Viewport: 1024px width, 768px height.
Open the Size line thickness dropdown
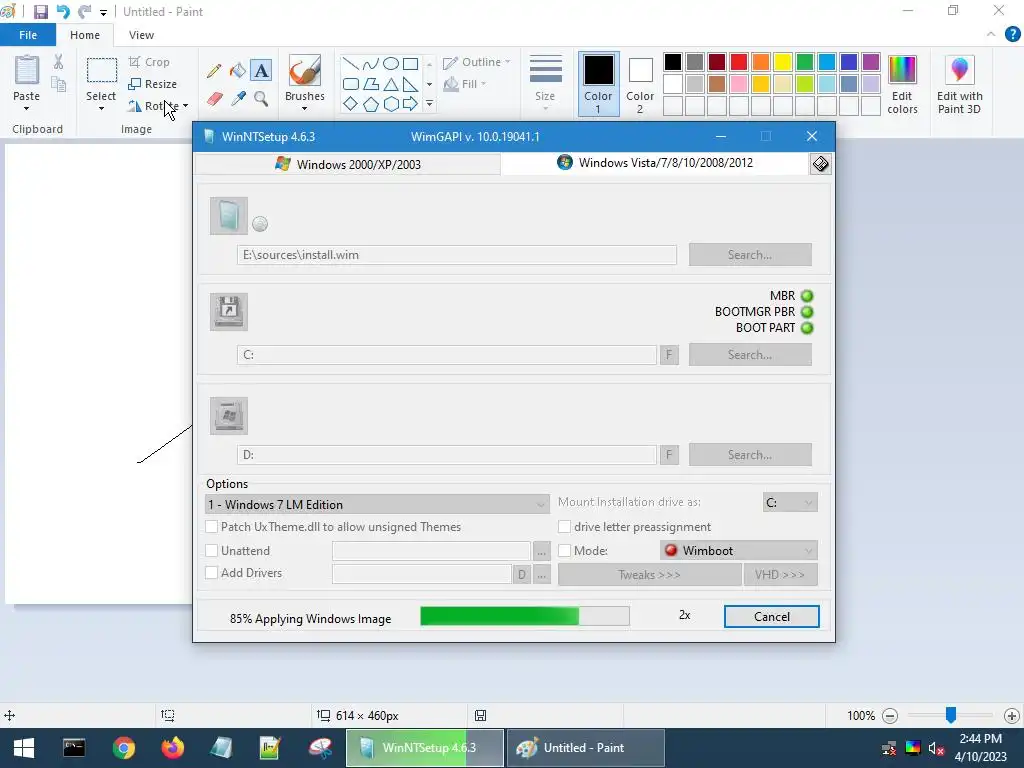[545, 83]
